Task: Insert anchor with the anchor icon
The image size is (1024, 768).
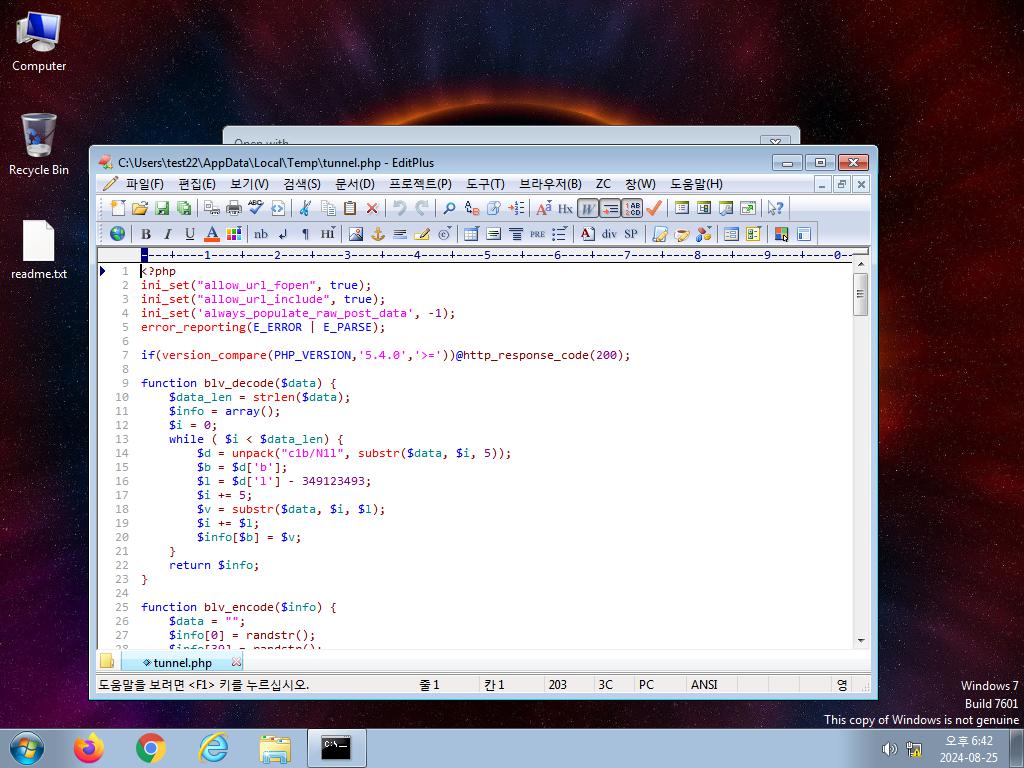Action: (378, 233)
